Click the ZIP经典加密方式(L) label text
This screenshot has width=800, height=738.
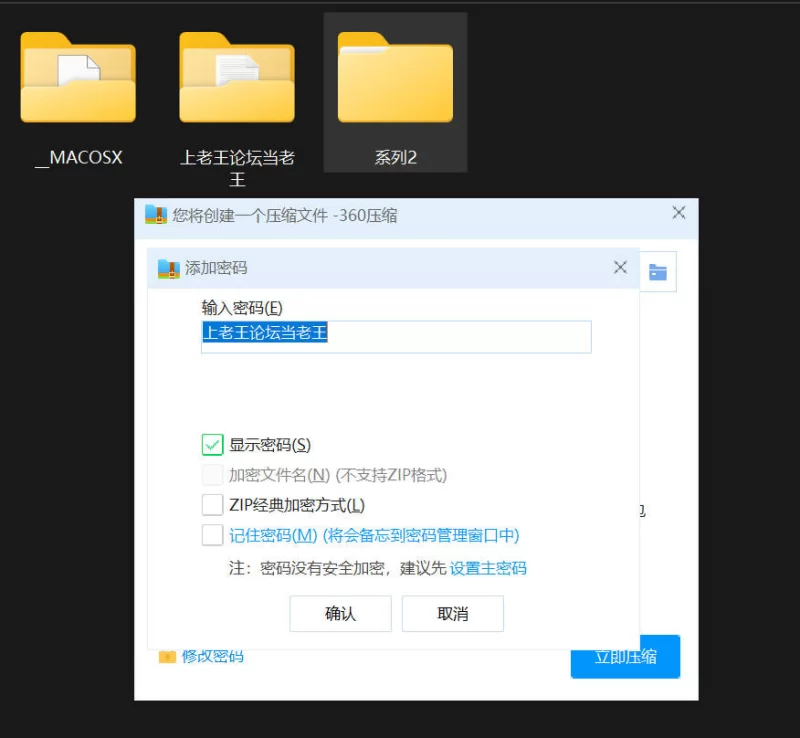297,505
